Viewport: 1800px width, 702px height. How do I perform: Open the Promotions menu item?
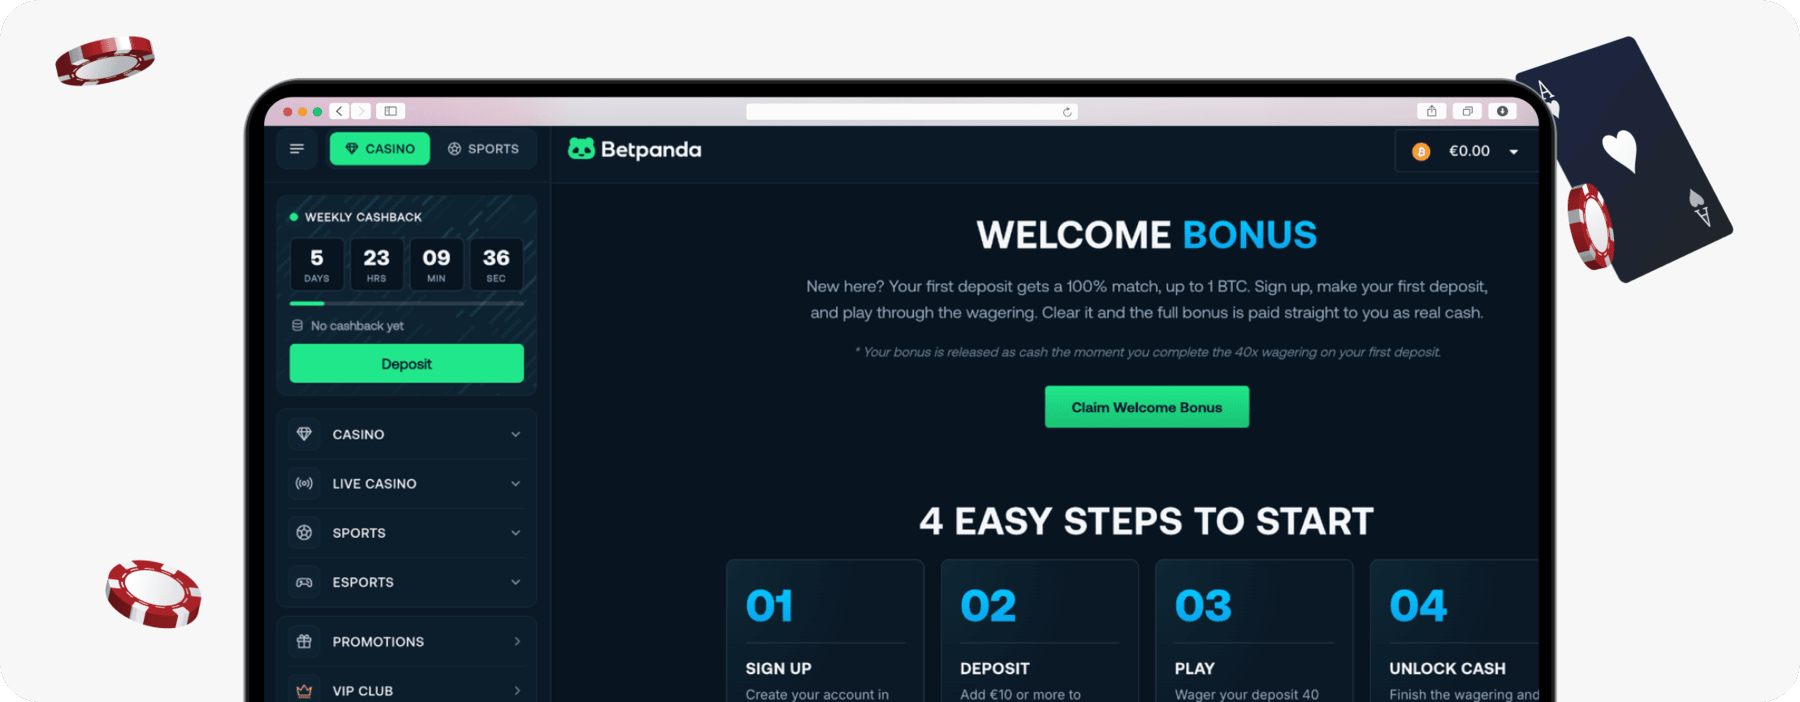(407, 641)
